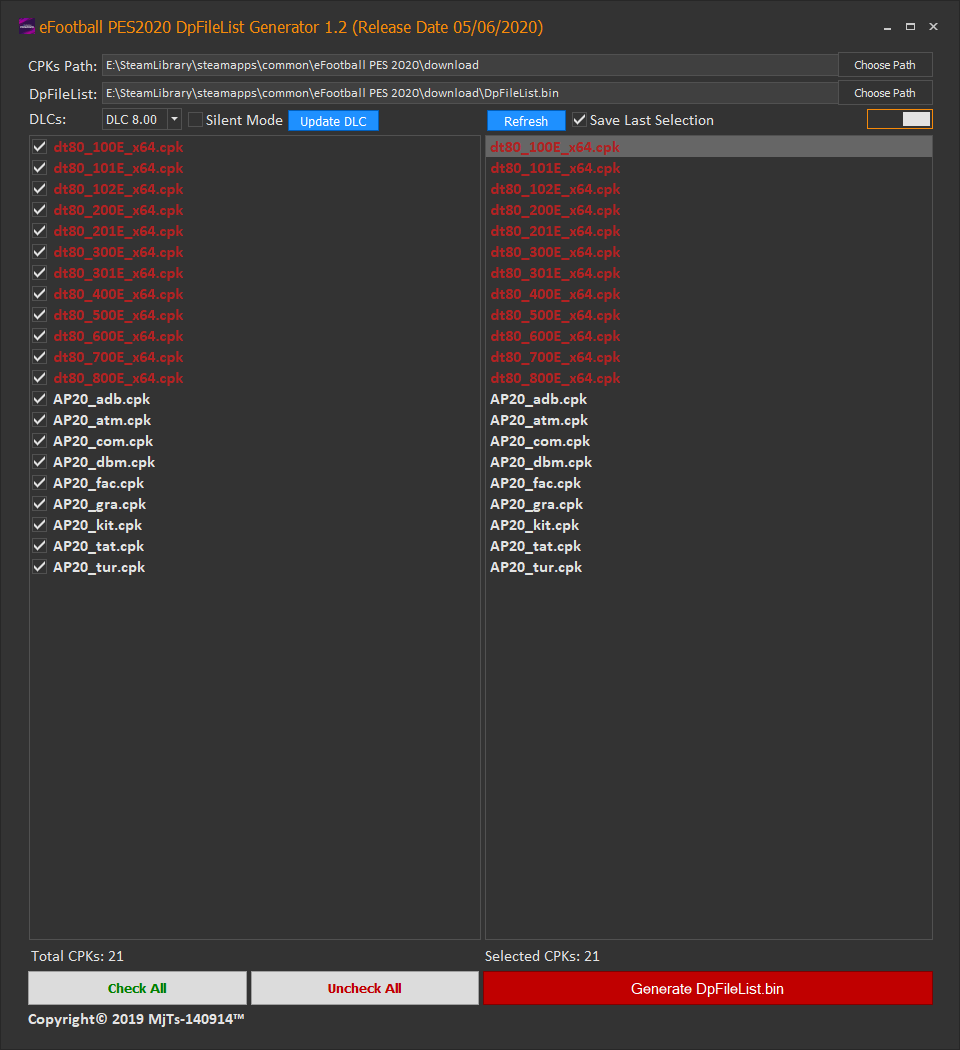
Task: Select AP20_gra.cpk in right list
Action: (x=709, y=504)
